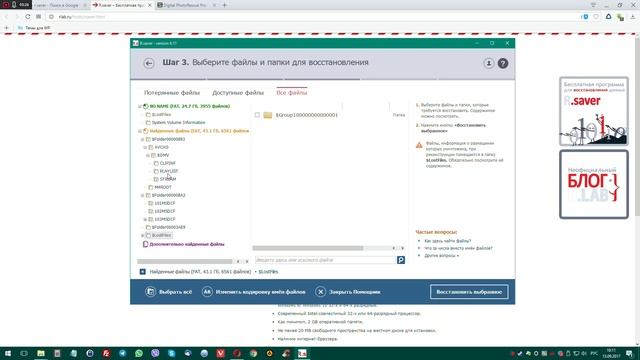
Task: Select the $LostFiles folder under NO NAME
Action: [x=161, y=115]
